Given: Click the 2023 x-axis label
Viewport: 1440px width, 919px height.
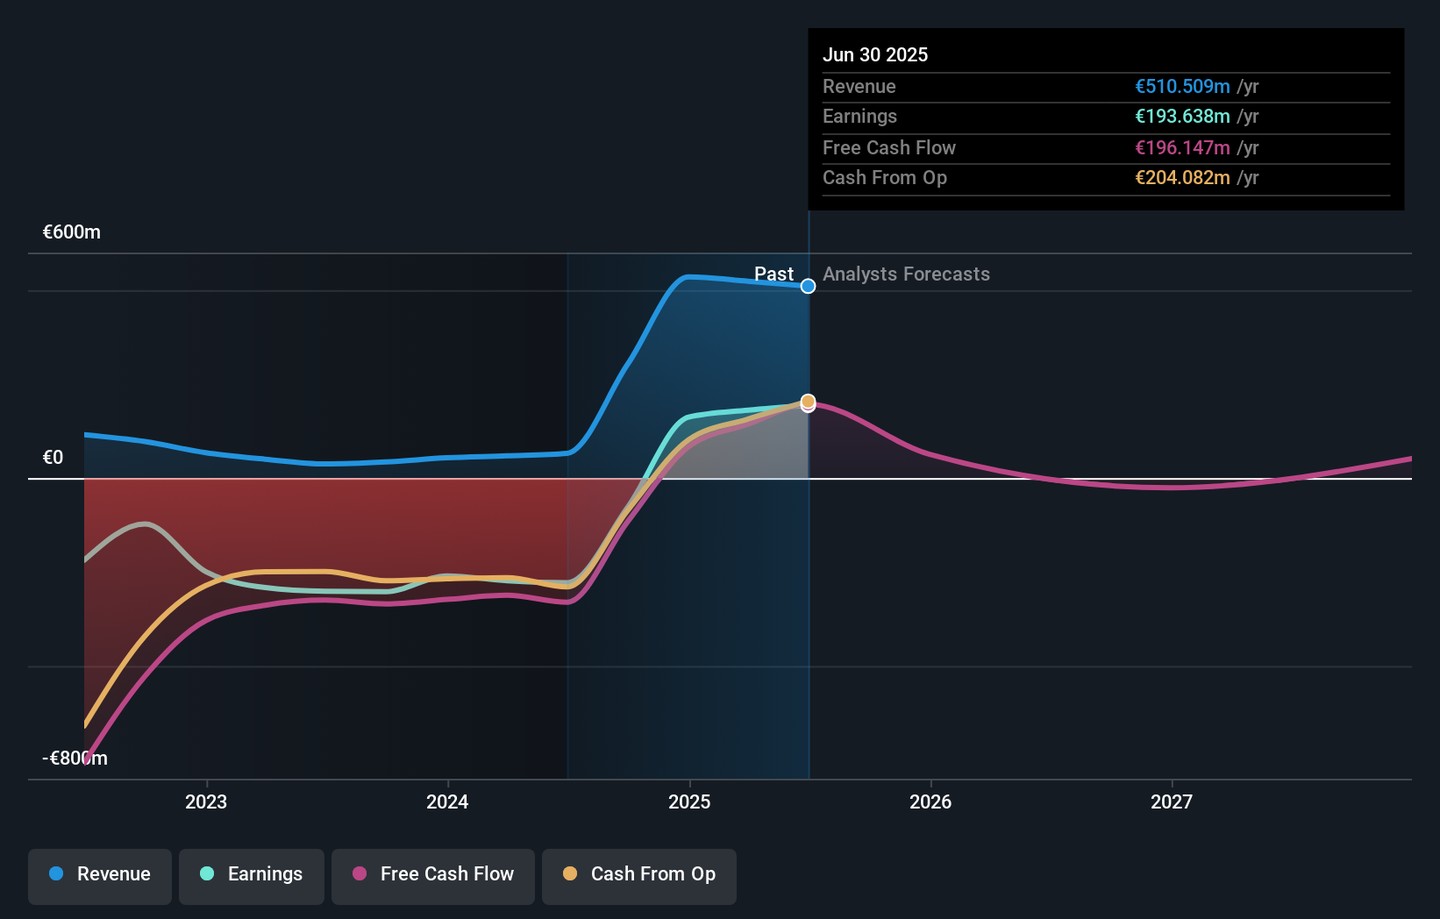Looking at the screenshot, I should click(x=206, y=802).
